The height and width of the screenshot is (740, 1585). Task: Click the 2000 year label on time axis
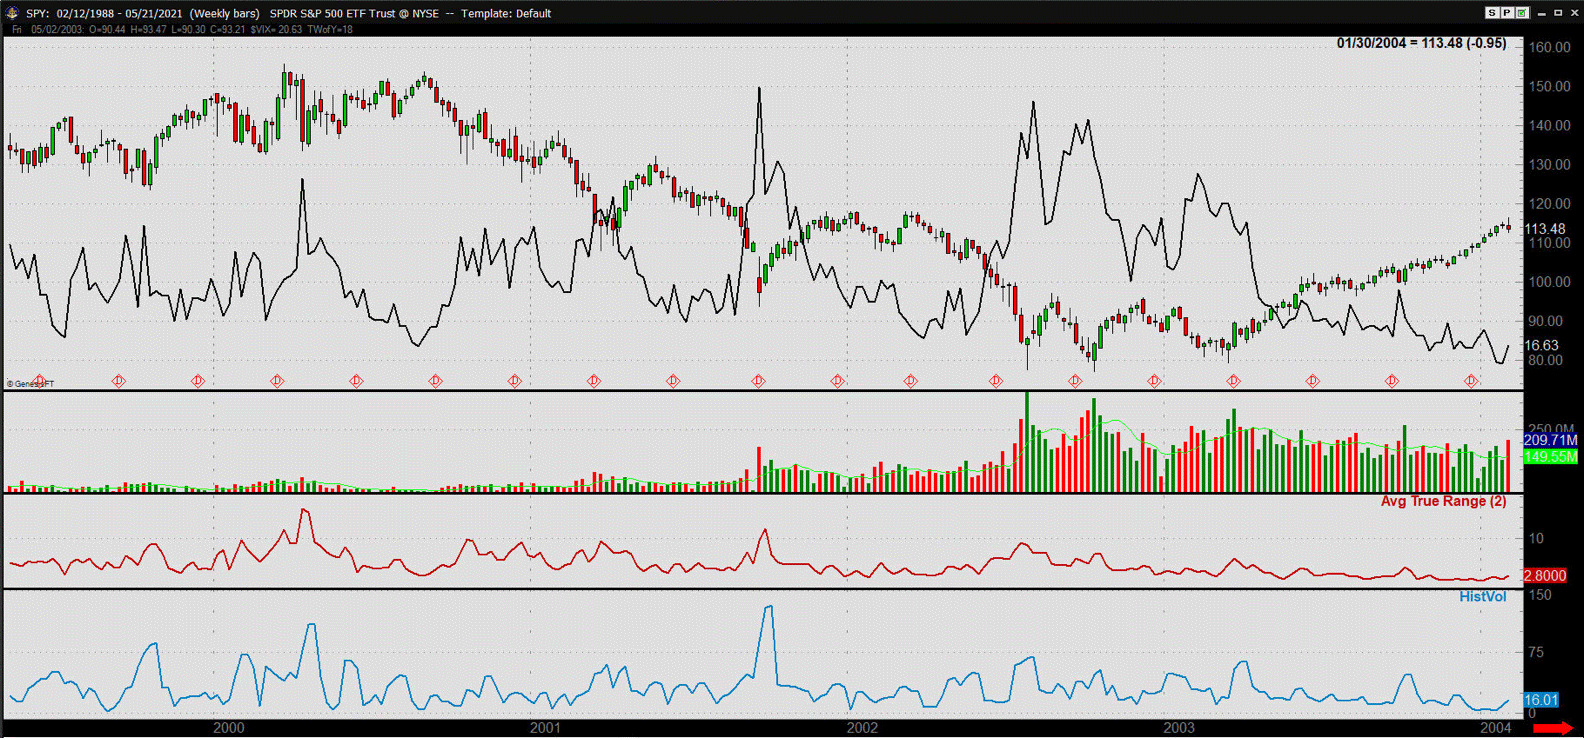(x=229, y=728)
